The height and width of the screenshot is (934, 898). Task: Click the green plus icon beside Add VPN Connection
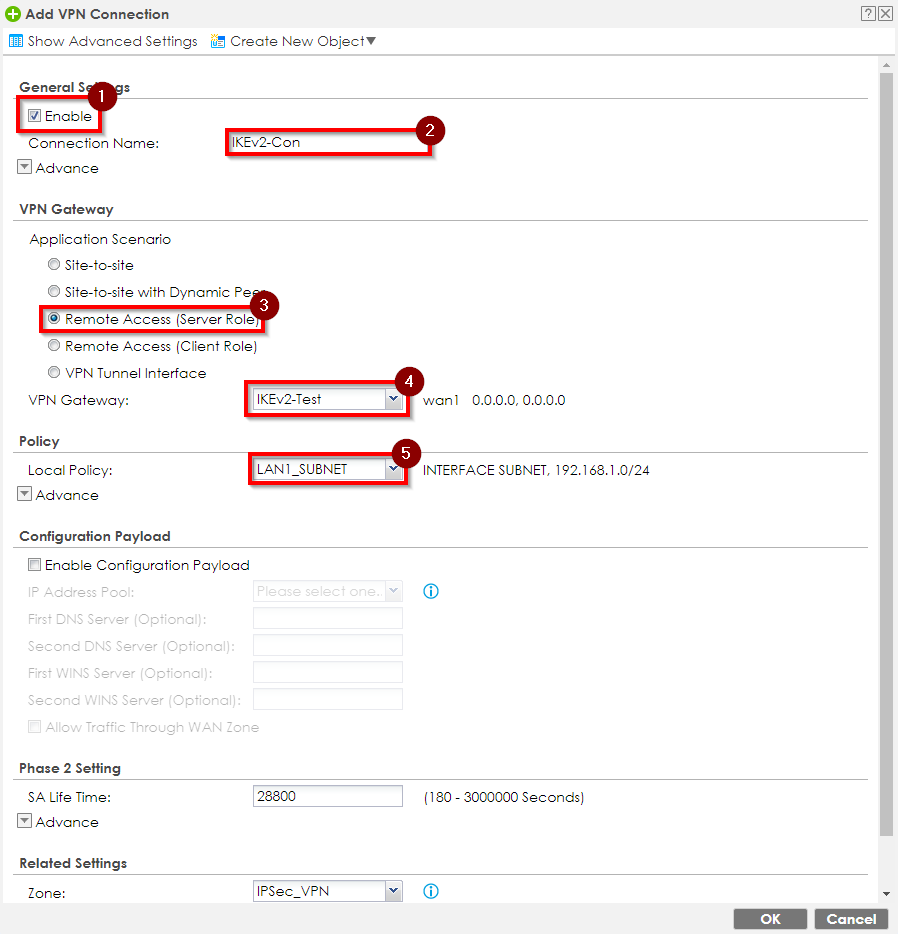(12, 14)
